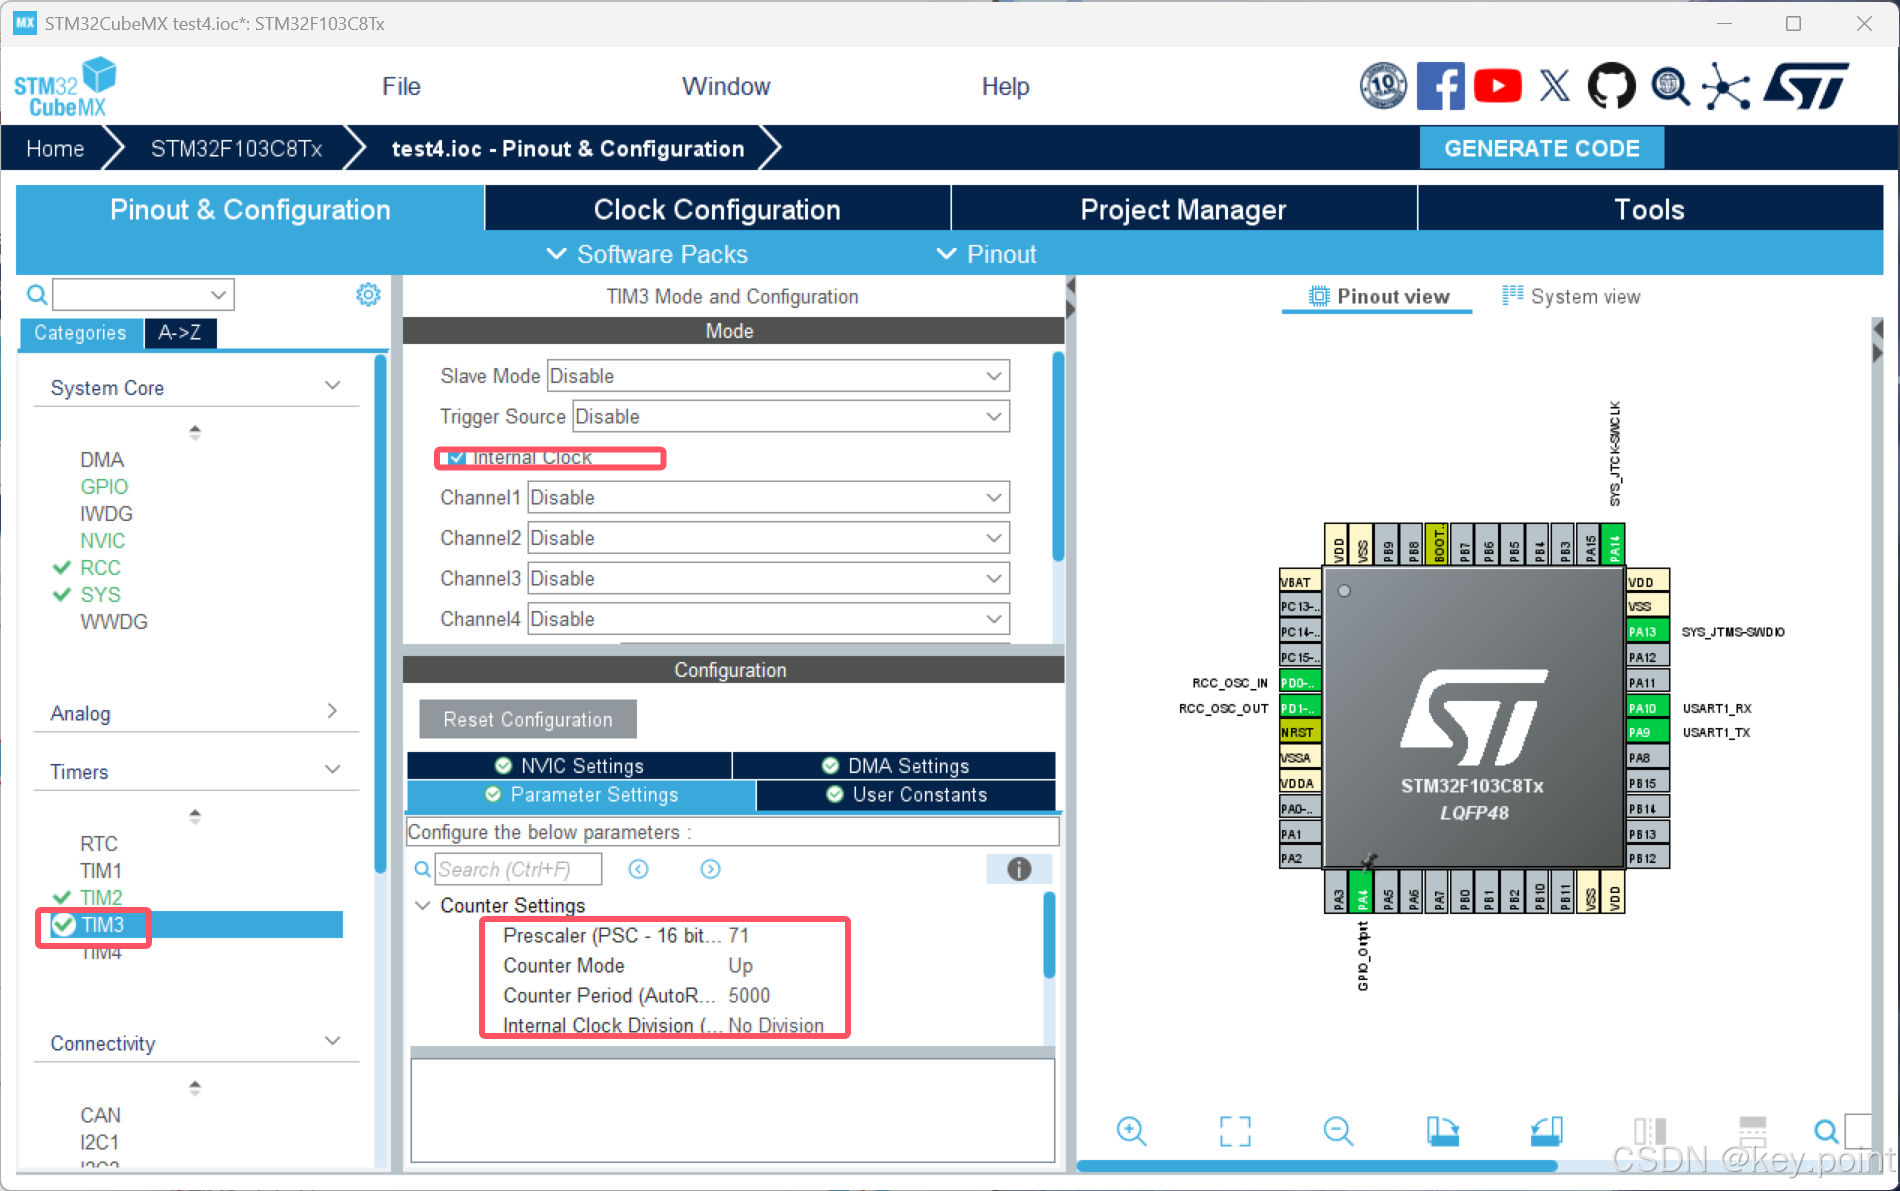Go to next parameter search result

click(x=710, y=869)
